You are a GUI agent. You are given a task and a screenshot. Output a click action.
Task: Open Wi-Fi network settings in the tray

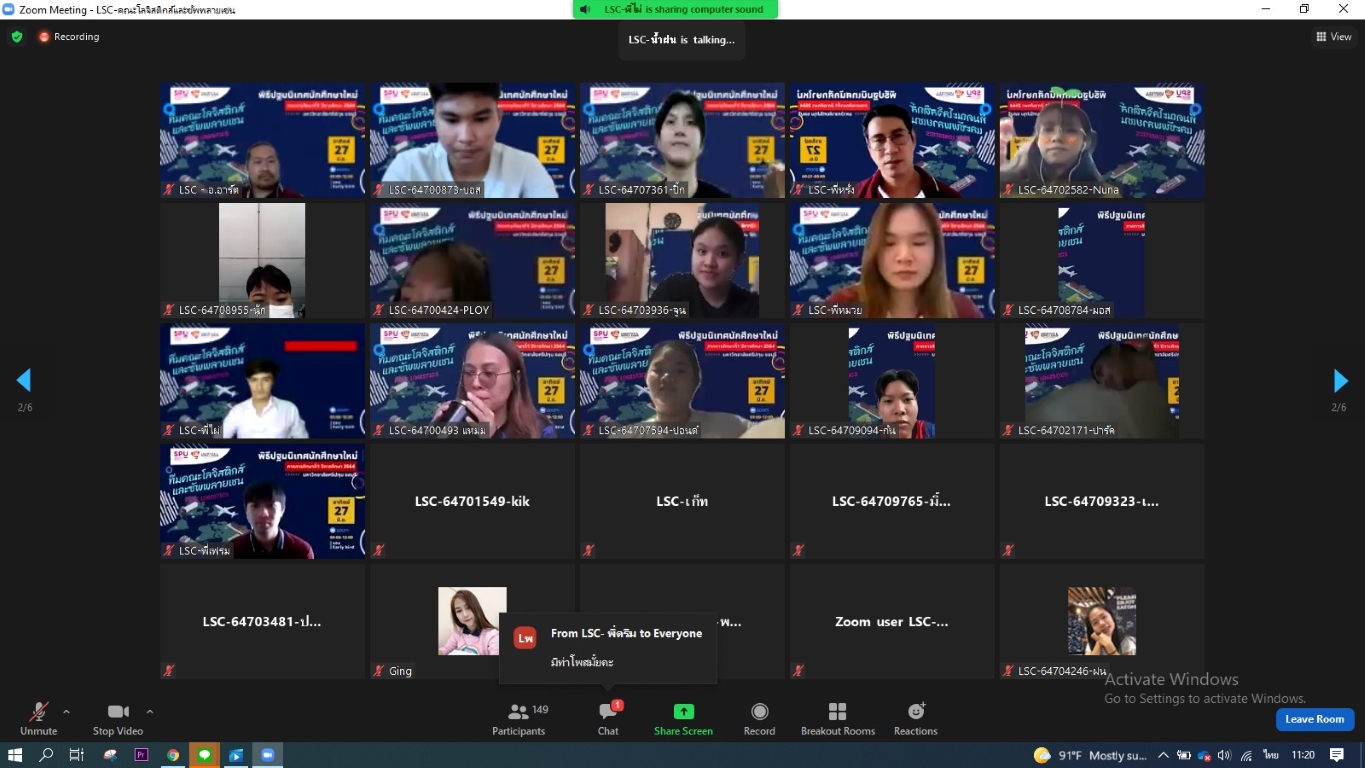coord(1246,755)
